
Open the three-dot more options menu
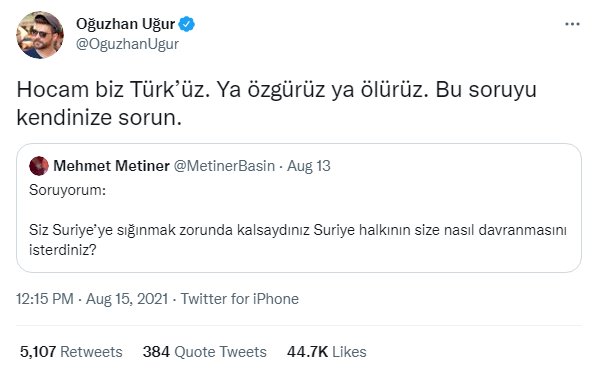point(572,24)
